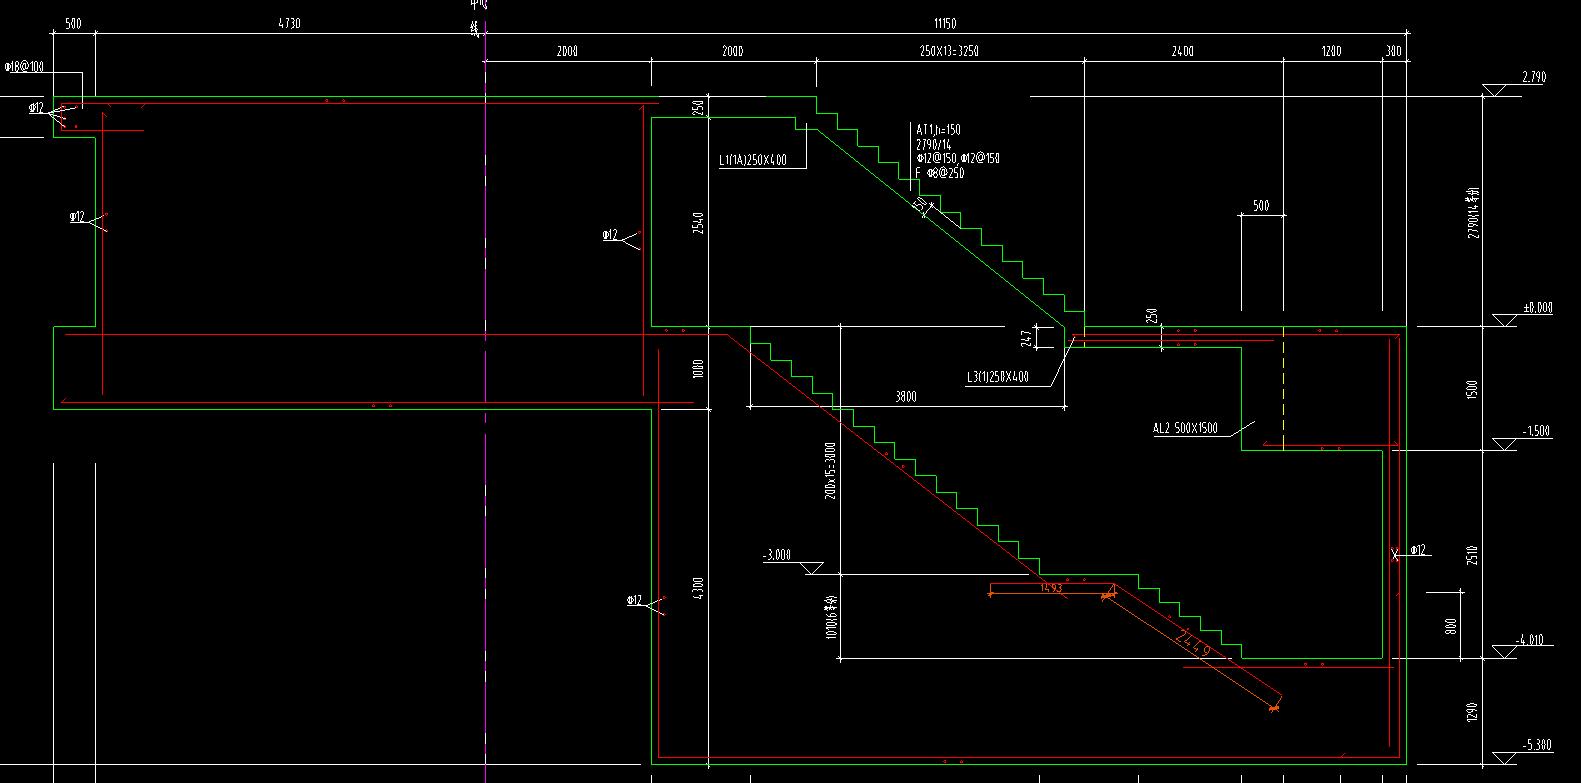Click the L3(1)250X400 beam label
Viewport: 1581px width, 783px height.
click(997, 377)
